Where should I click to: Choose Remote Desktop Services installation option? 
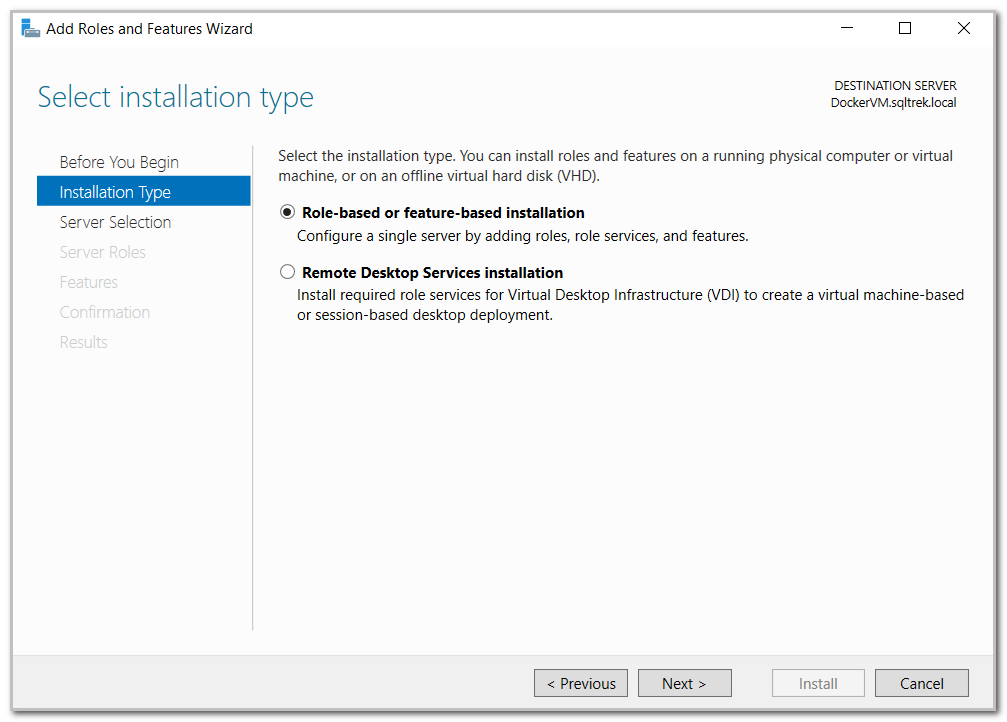point(287,271)
